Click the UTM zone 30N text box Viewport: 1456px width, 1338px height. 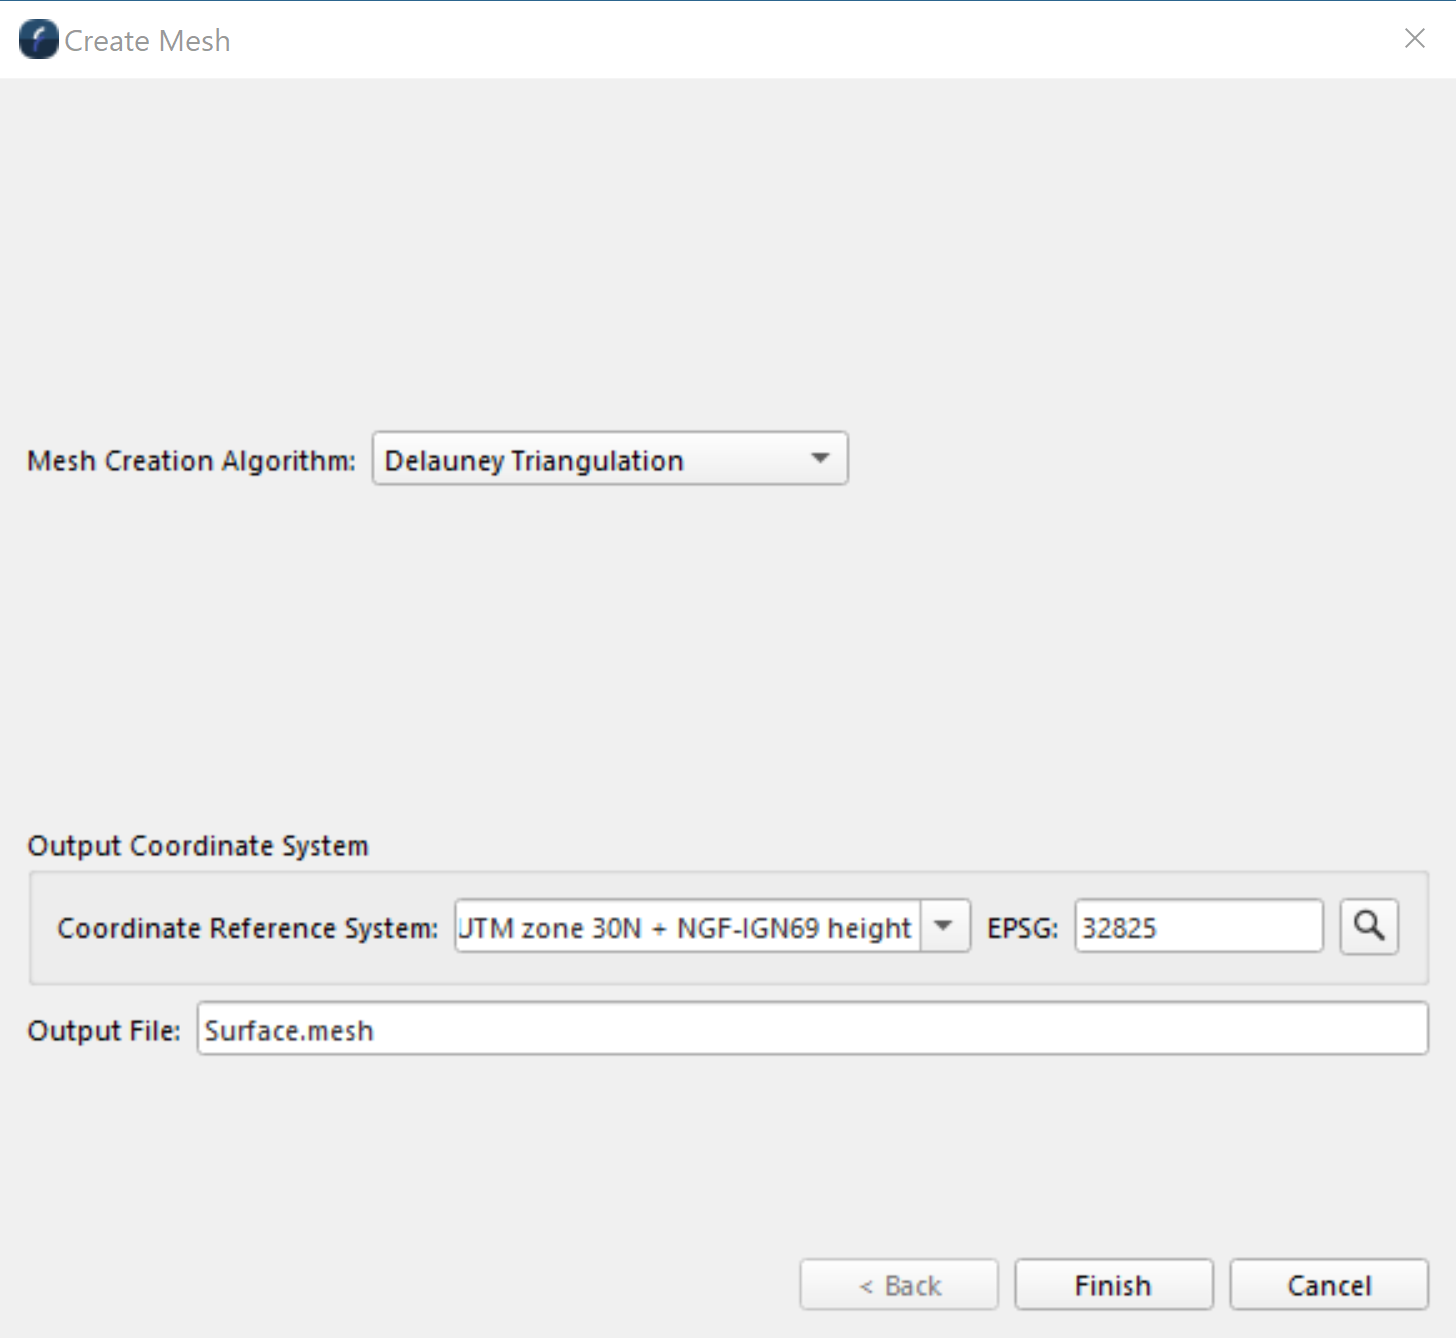(687, 927)
